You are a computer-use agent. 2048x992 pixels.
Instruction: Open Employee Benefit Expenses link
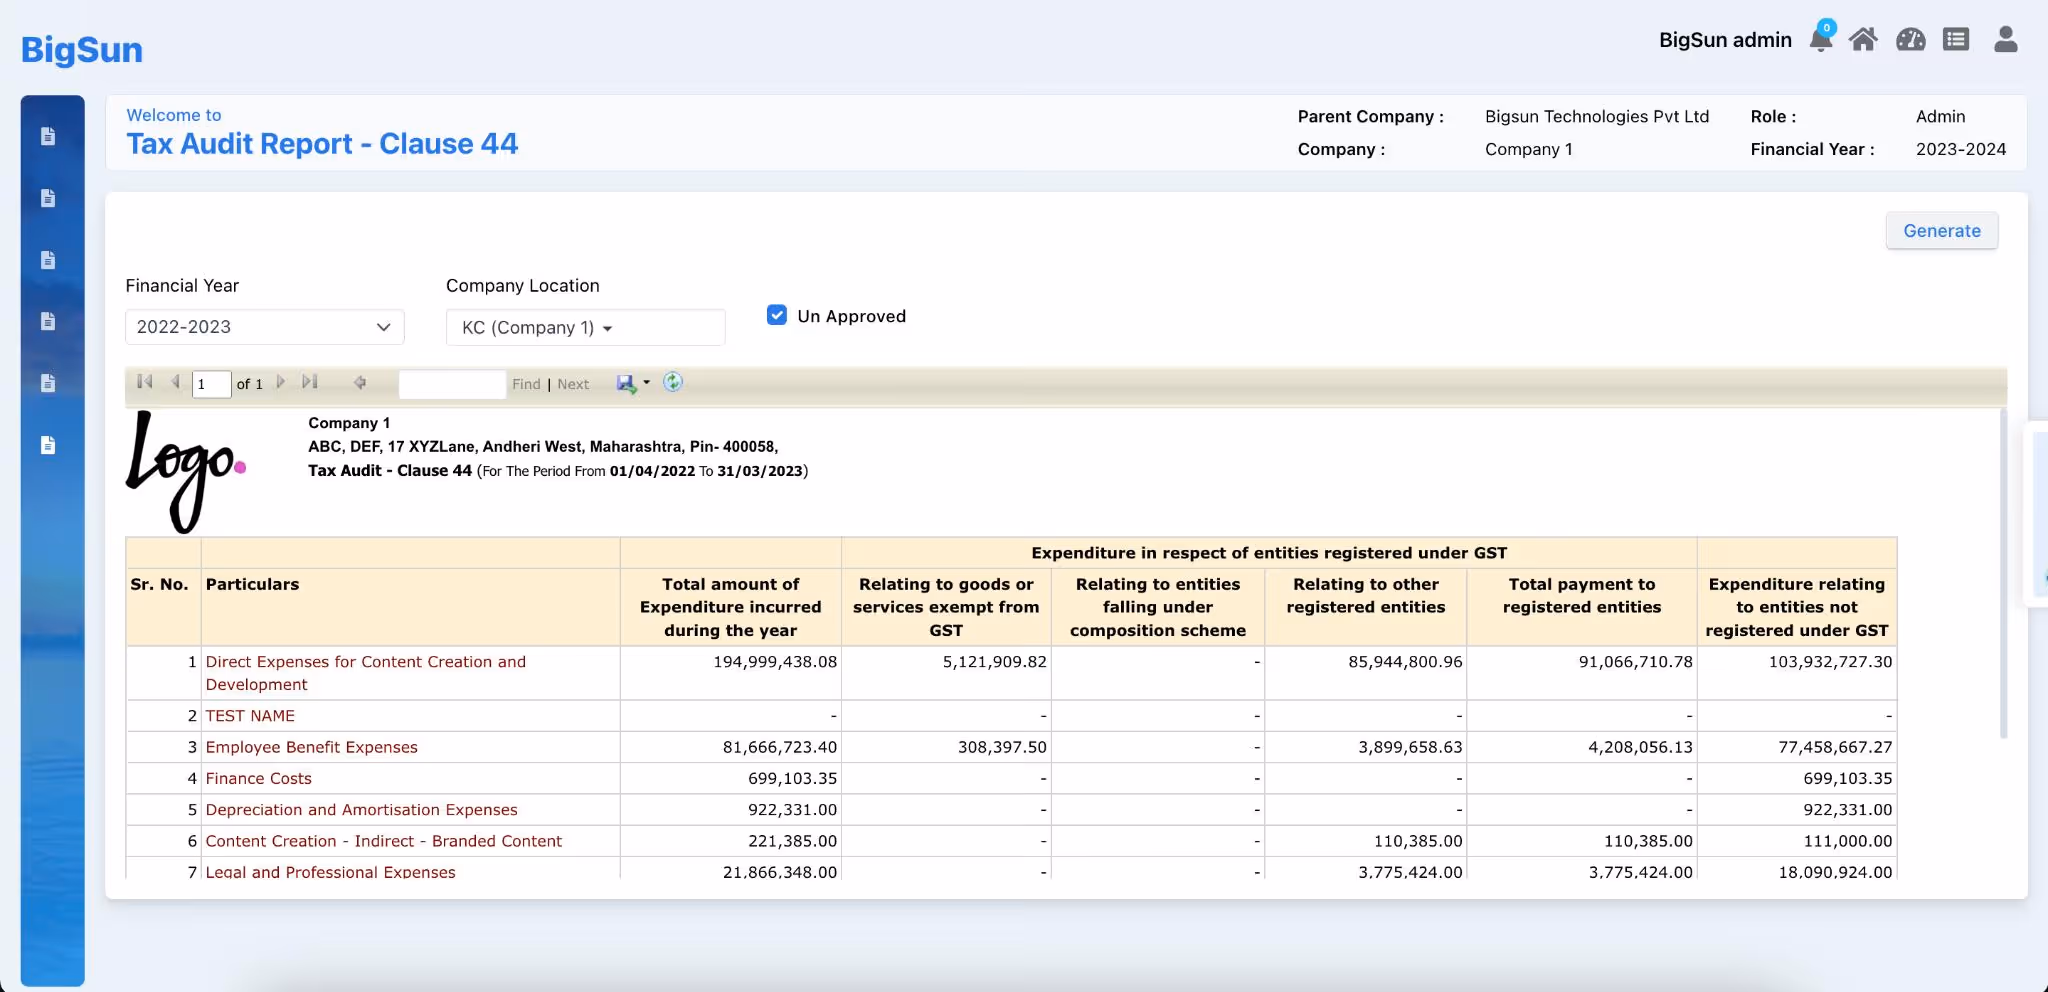pyautogui.click(x=312, y=747)
